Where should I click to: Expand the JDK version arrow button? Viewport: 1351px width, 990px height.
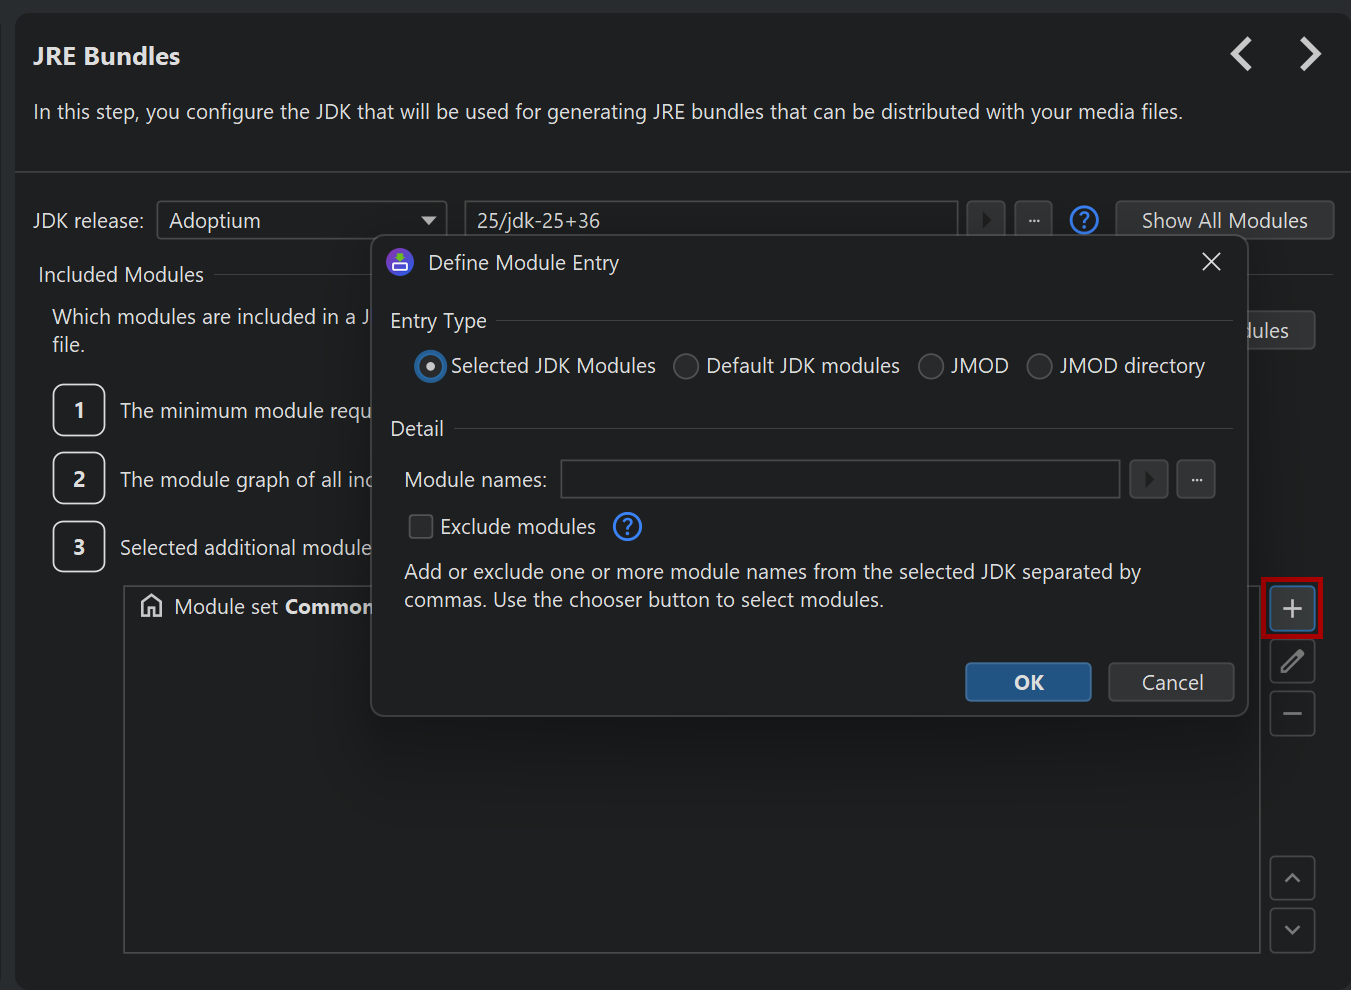coord(986,220)
